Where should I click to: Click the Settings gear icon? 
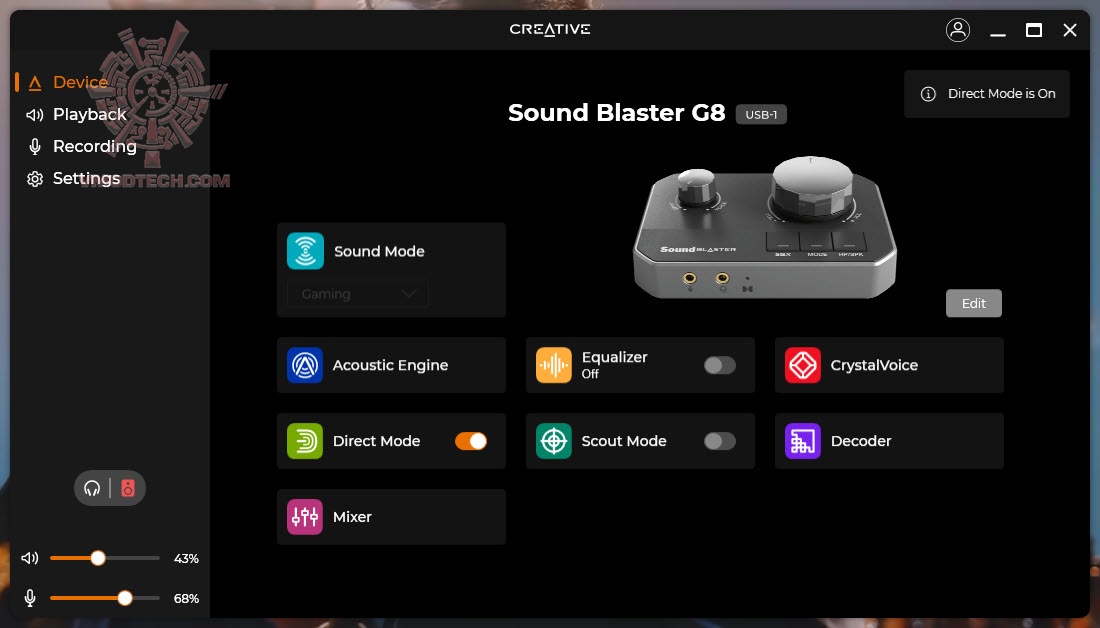(34, 179)
